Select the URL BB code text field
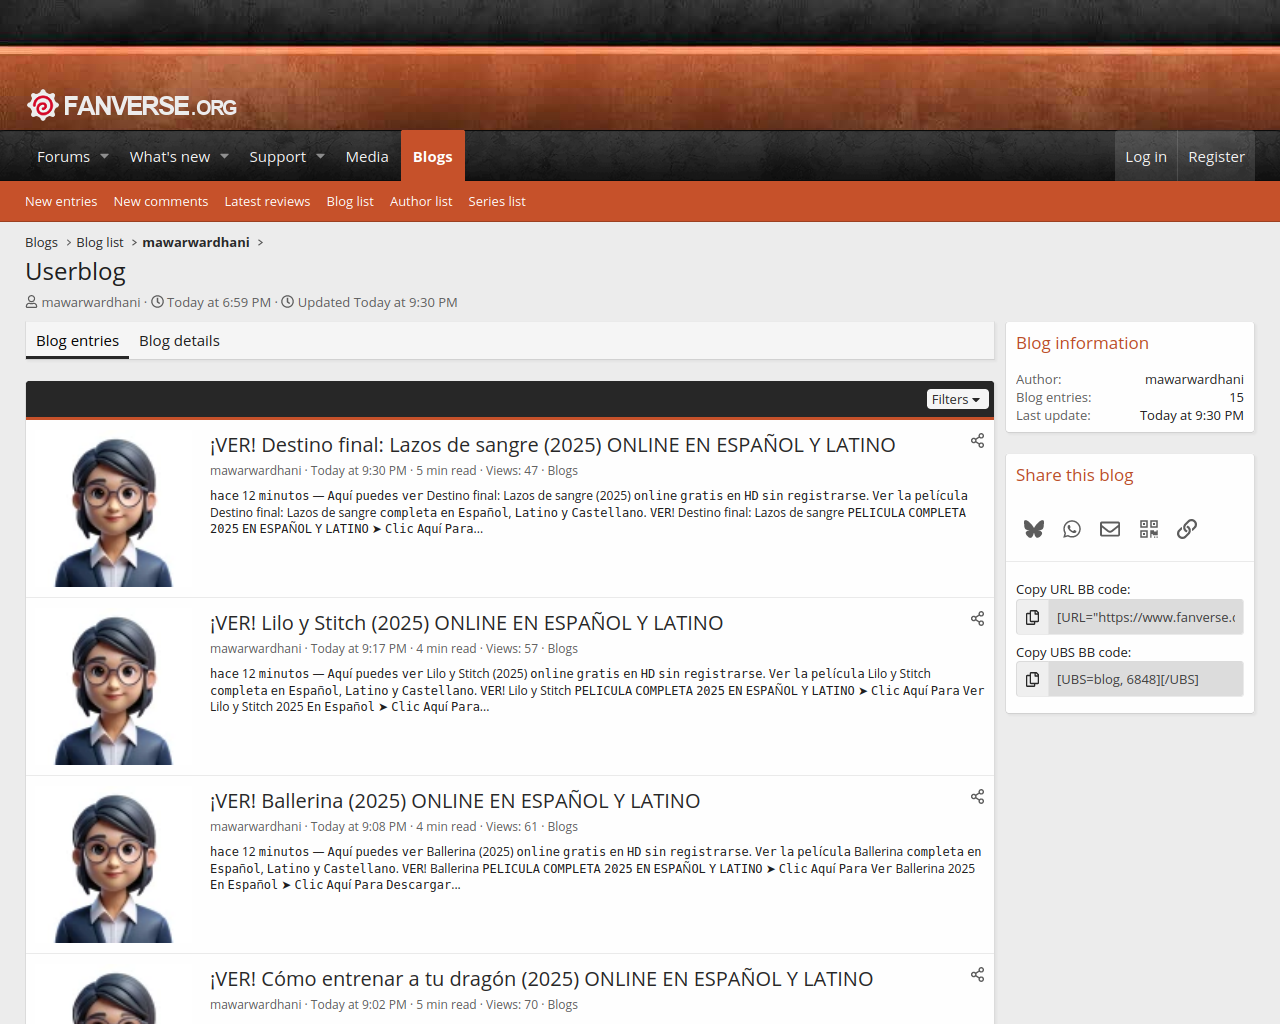The height and width of the screenshot is (1024, 1280). (x=1146, y=617)
